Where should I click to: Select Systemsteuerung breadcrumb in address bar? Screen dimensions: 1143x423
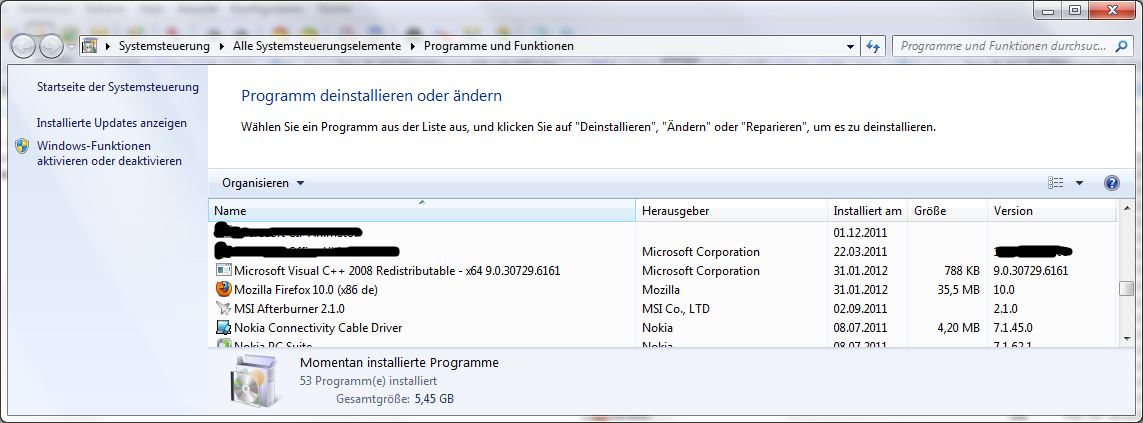(164, 46)
